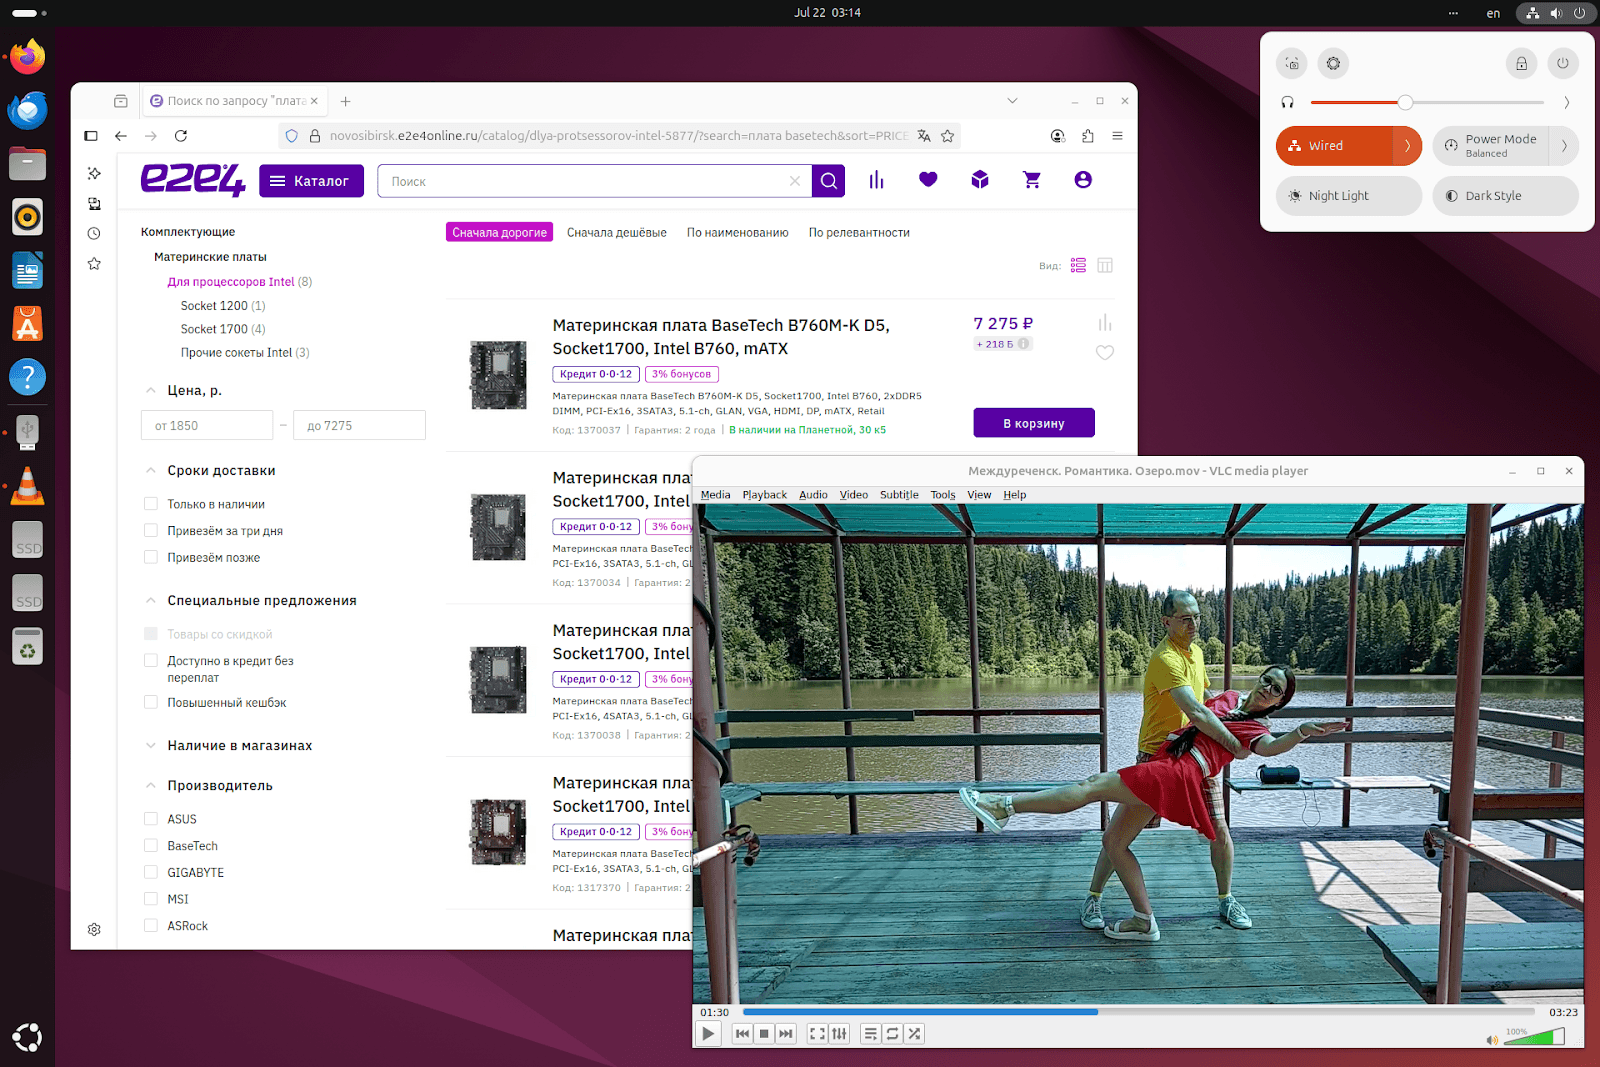Screen dimensions: 1600x1067
Task: Open the browser hamburger menu
Action: 1118,136
